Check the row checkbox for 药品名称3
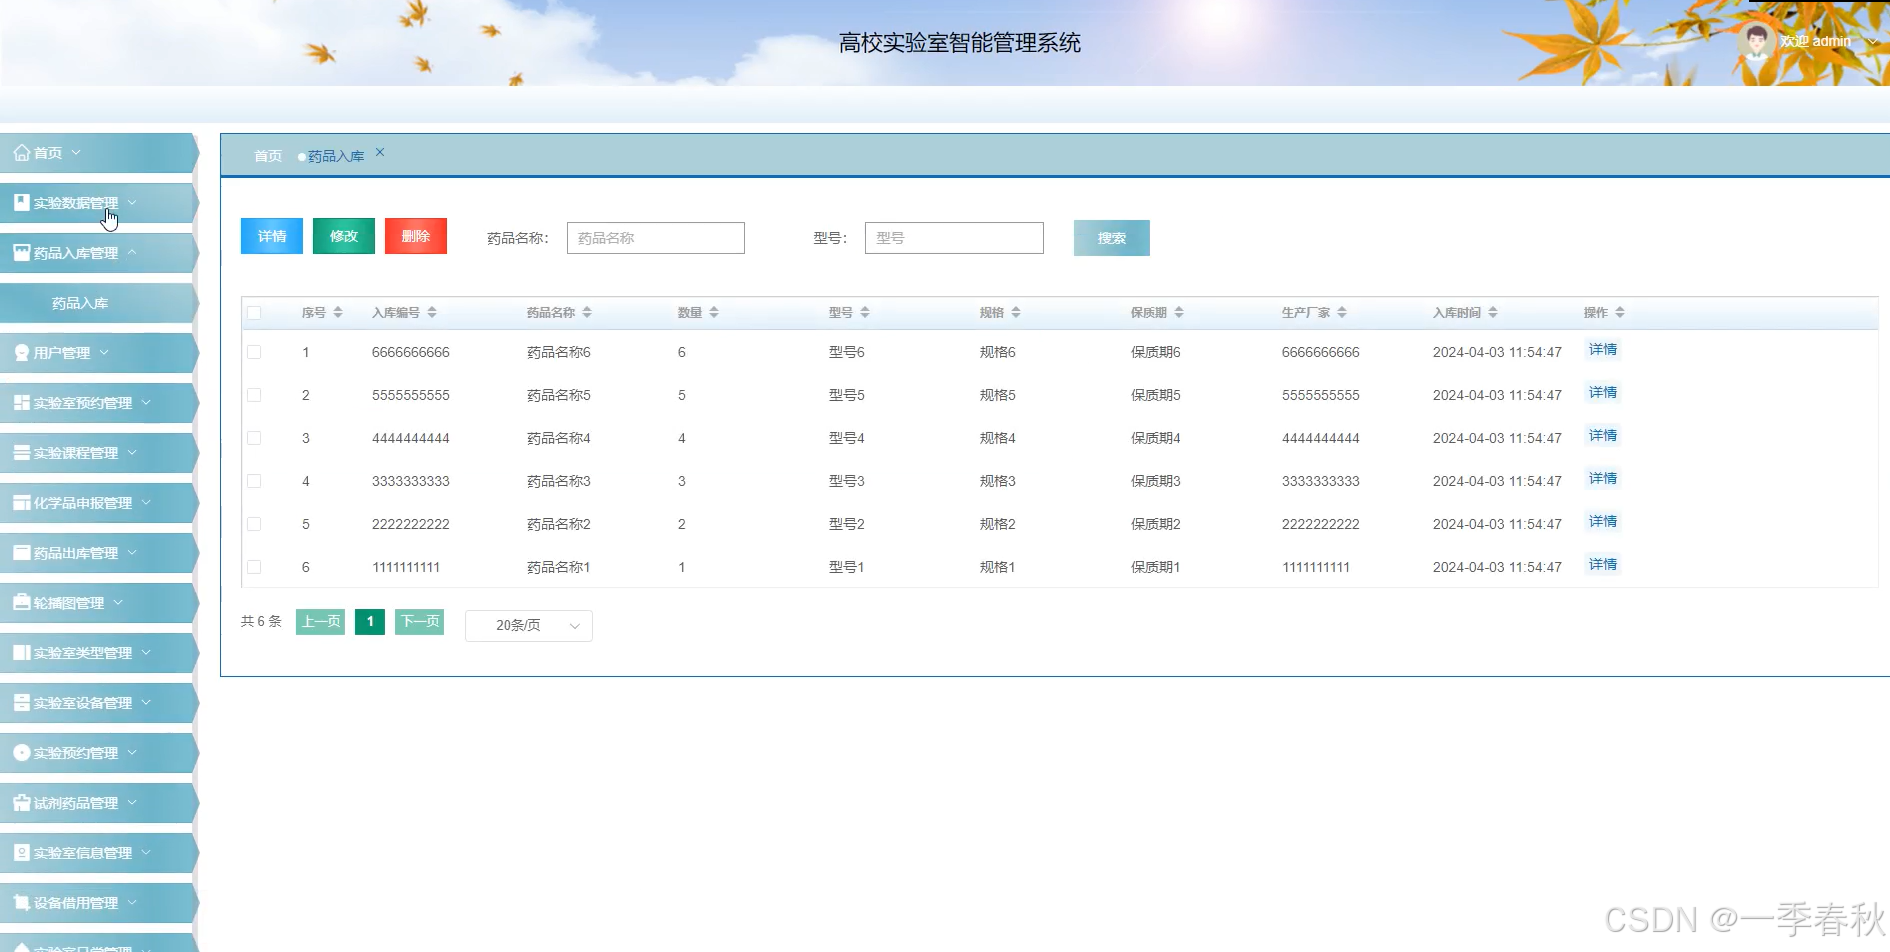Image resolution: width=1890 pixels, height=952 pixels. pyautogui.click(x=254, y=481)
